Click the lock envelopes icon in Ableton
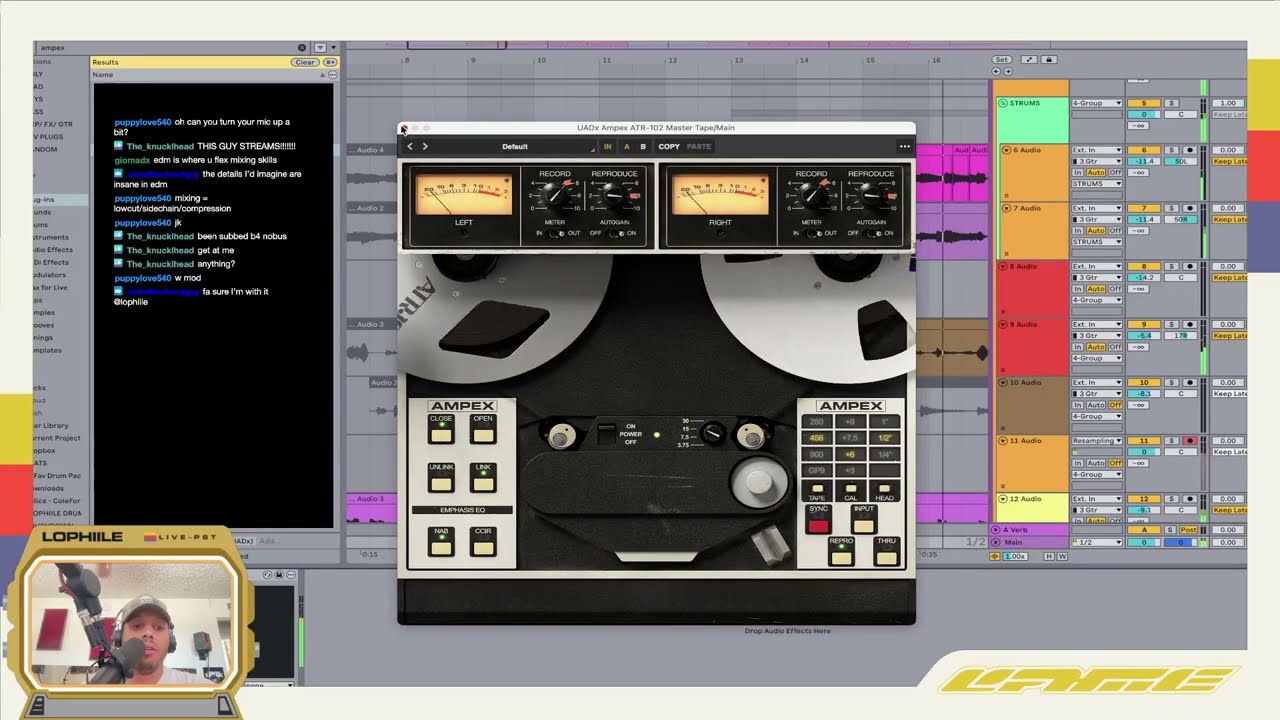The image size is (1280, 720). 1049,60
